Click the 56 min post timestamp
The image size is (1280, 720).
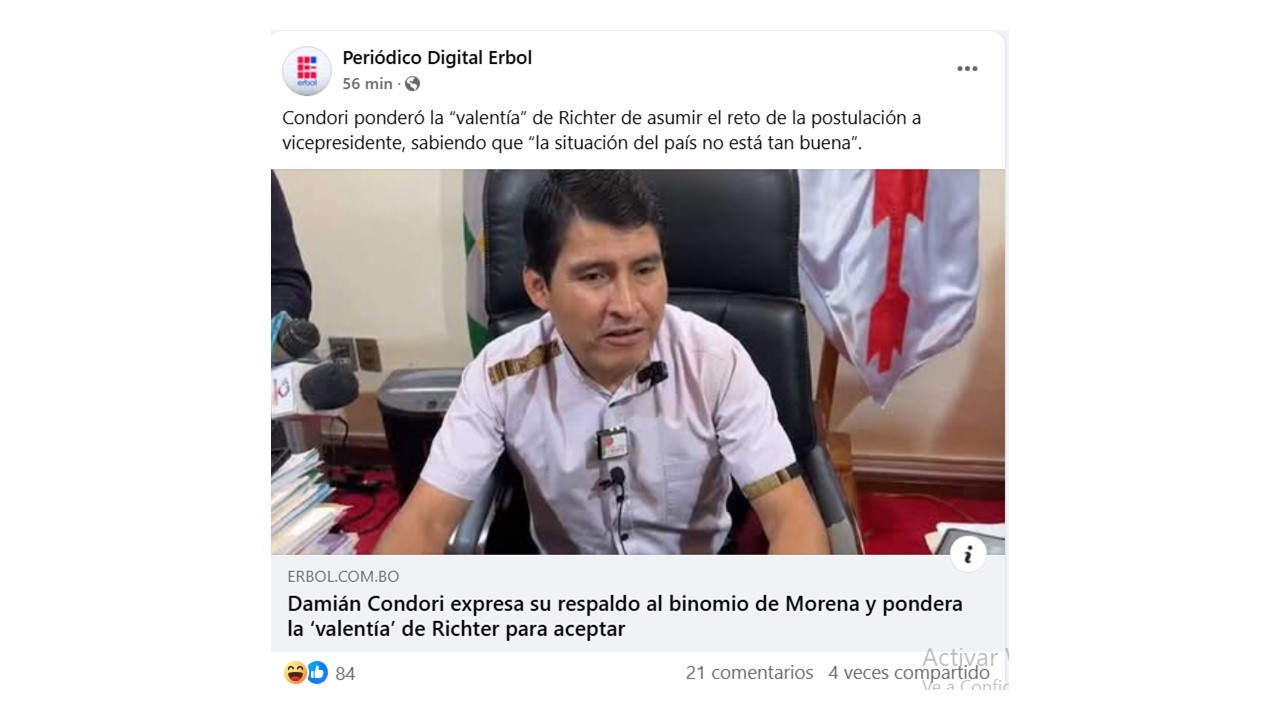pos(367,84)
